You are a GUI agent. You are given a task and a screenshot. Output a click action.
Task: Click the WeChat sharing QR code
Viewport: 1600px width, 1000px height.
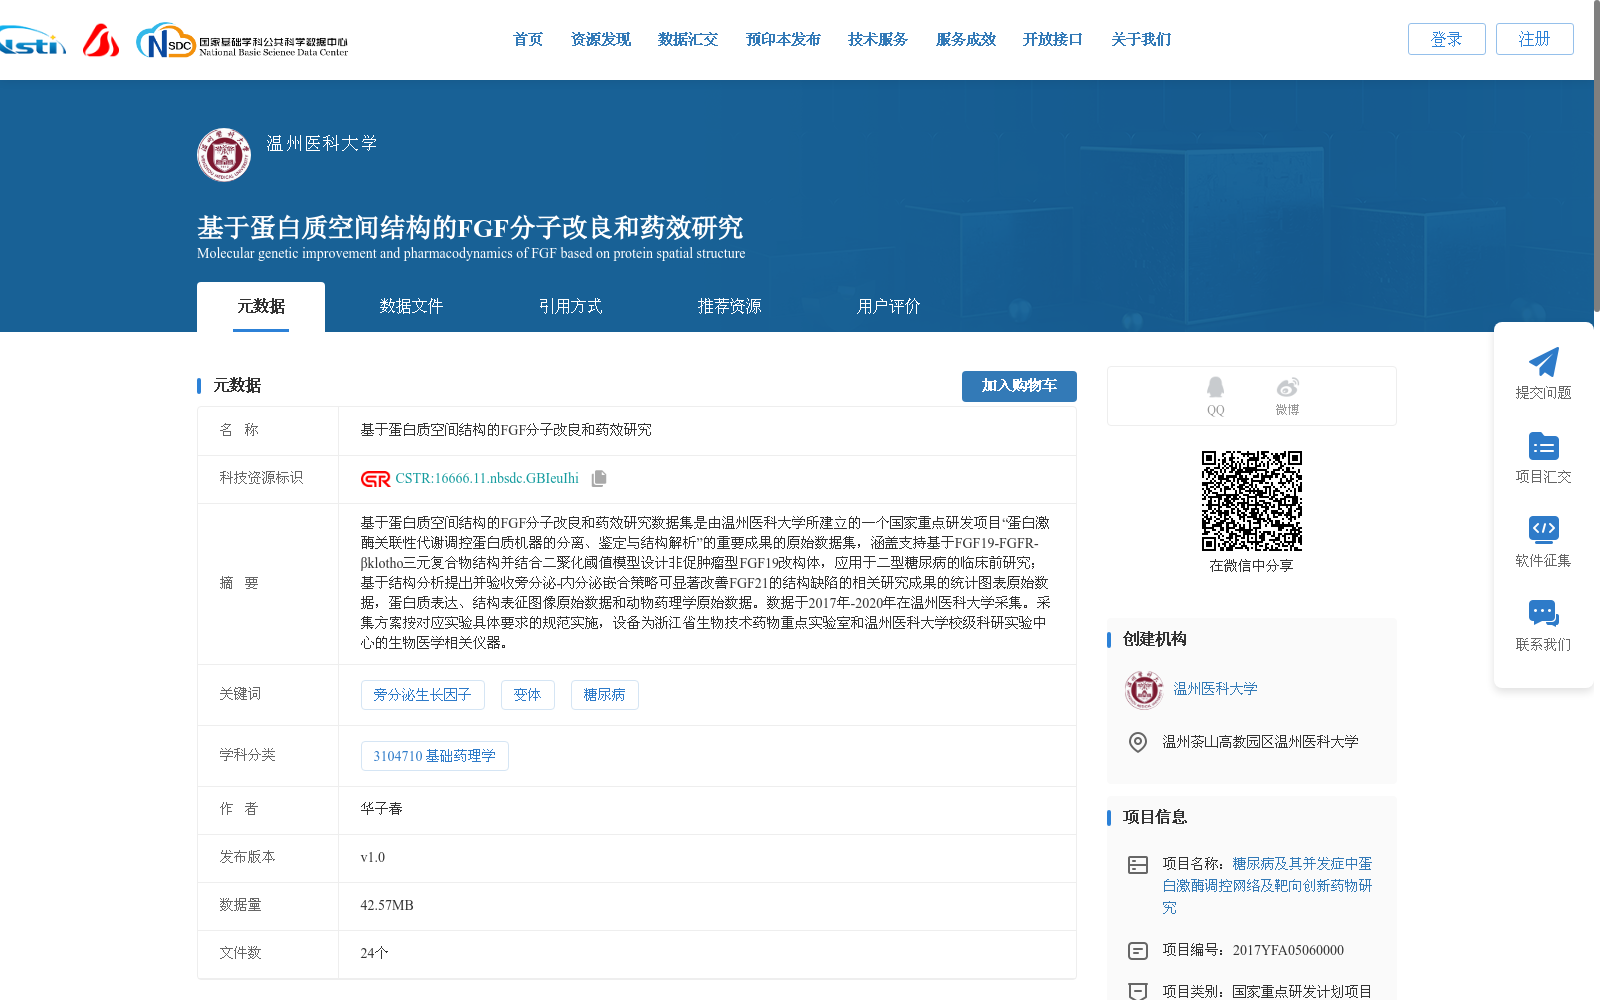point(1251,500)
